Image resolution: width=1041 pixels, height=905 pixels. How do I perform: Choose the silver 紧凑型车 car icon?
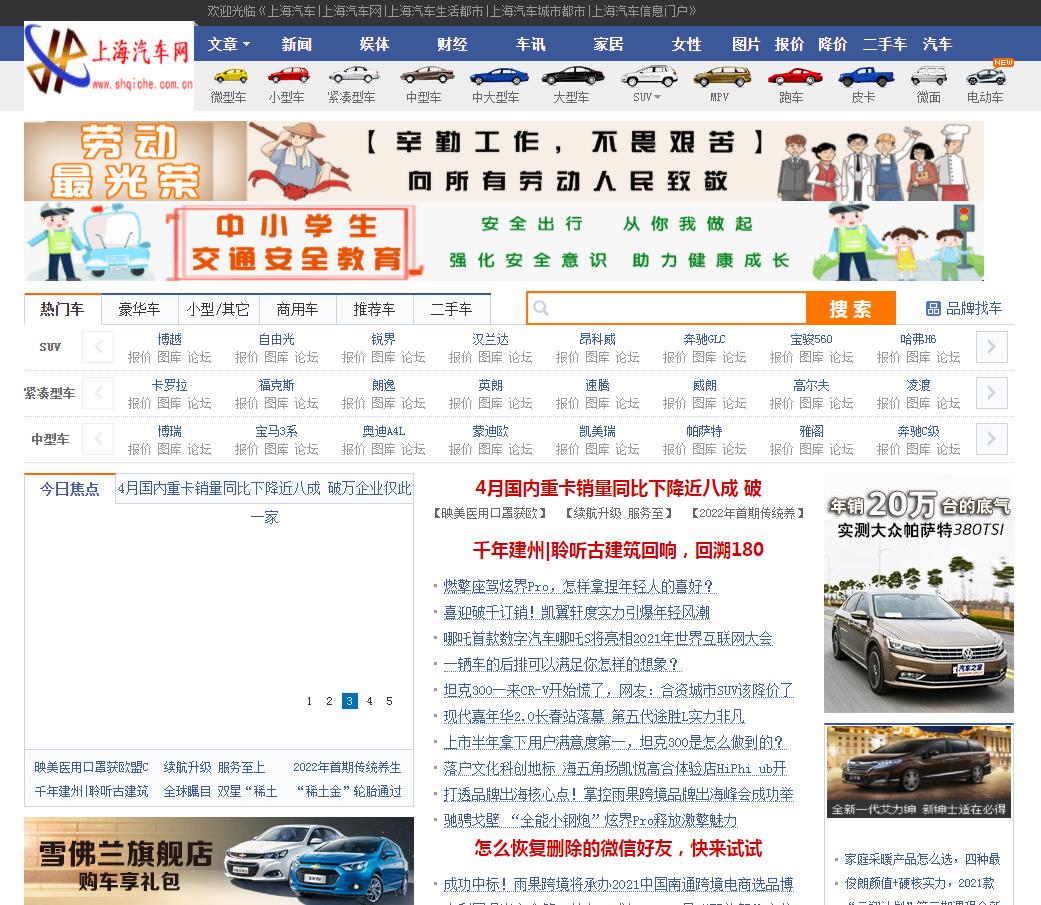[x=353, y=76]
